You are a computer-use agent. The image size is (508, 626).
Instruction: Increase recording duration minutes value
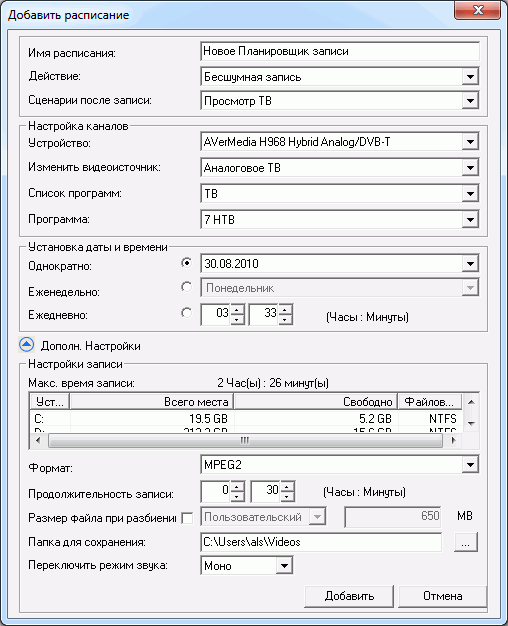(x=287, y=487)
